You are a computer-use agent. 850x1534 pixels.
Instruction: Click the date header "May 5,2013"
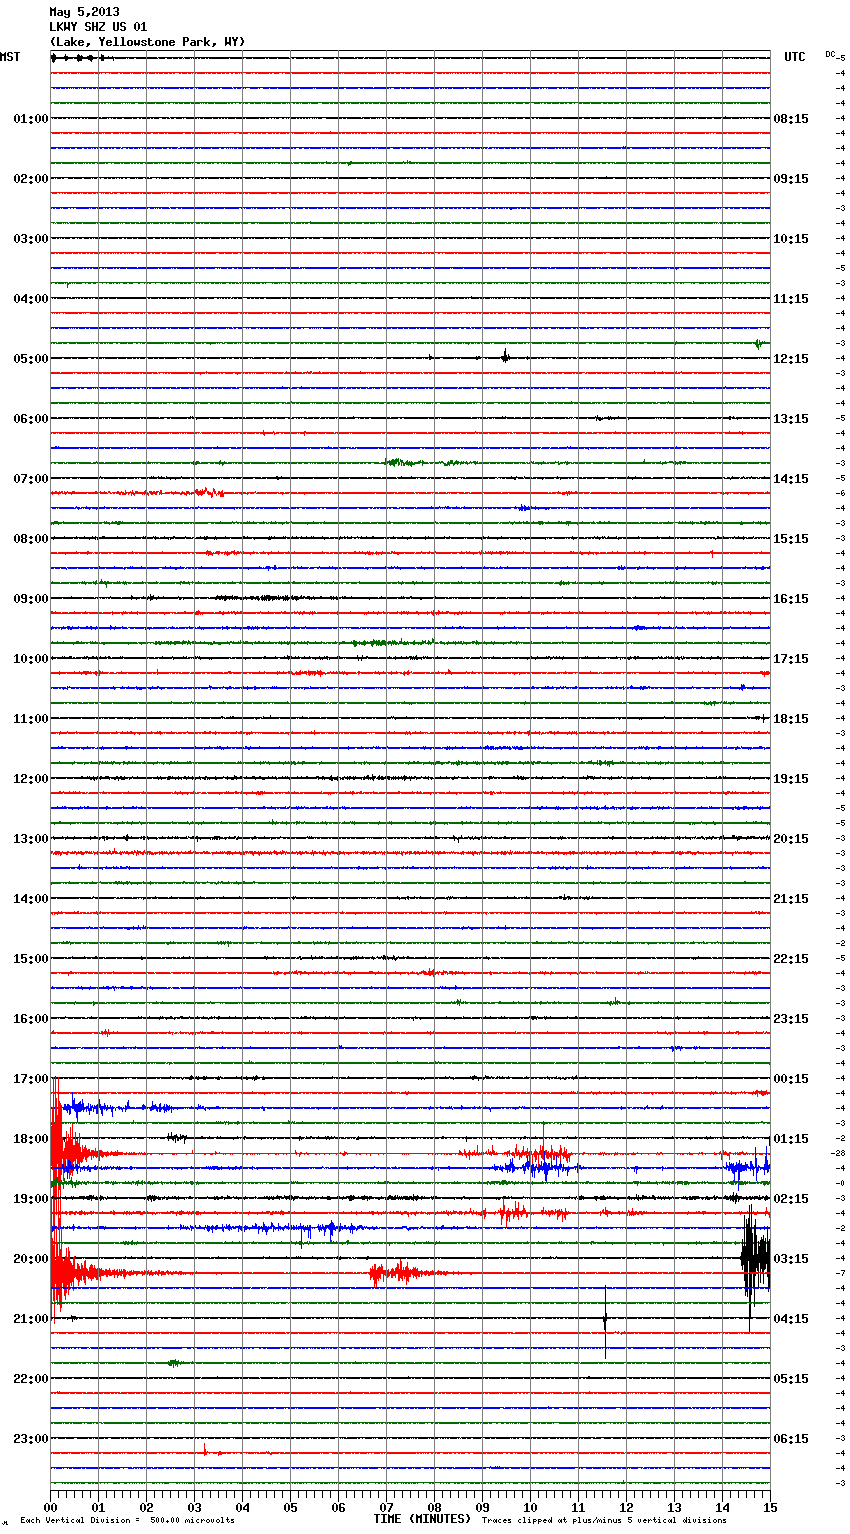coord(84,12)
